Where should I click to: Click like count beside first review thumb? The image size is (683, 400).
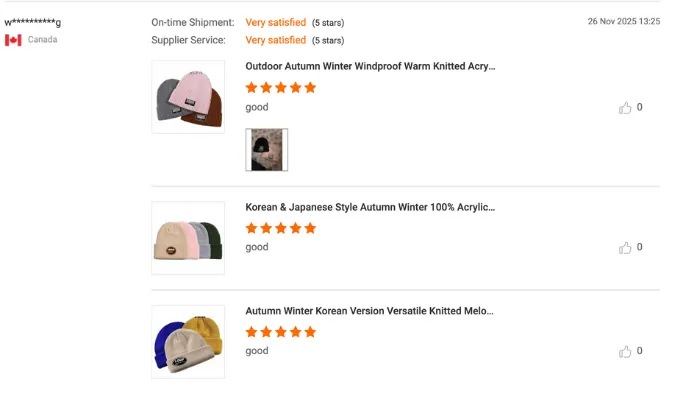tap(639, 107)
